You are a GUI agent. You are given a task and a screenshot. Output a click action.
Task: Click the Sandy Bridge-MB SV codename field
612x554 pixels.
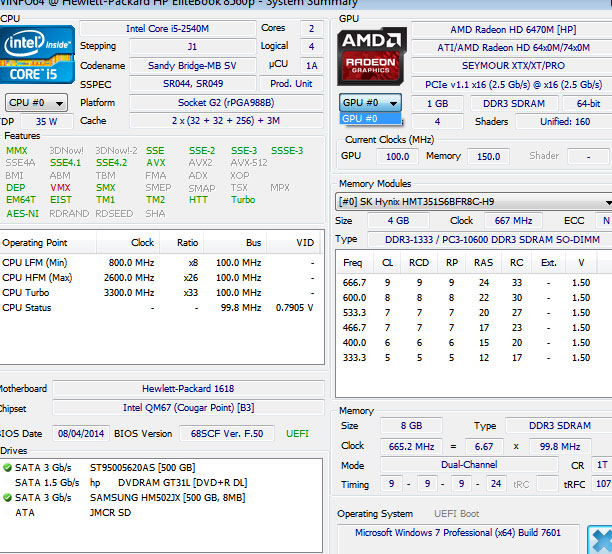tap(192, 66)
